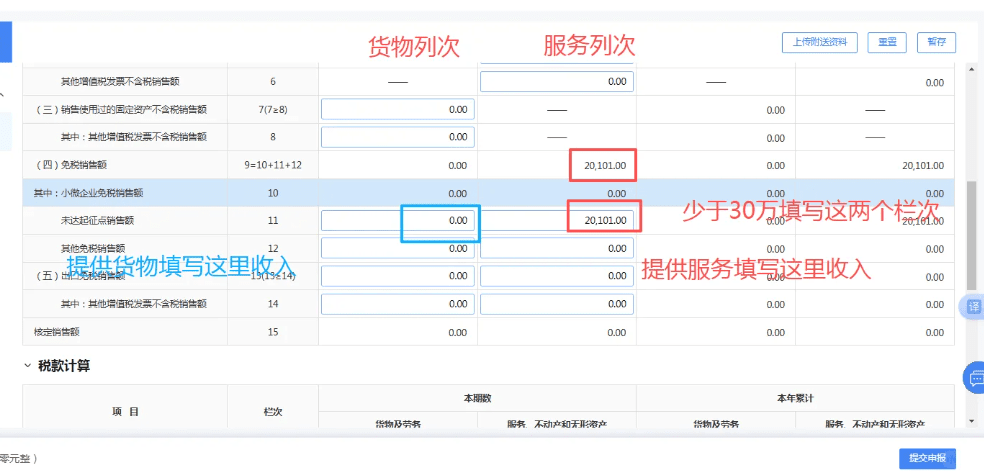This screenshot has width=984, height=473.
Task: Click row 13 goods column input field
Action: click(x=398, y=277)
